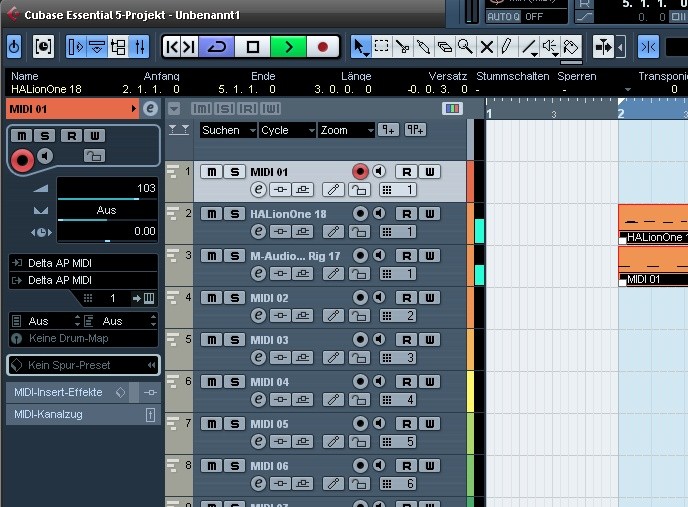Toggle monitor on M-Audio Rig 17 track

tap(379, 255)
